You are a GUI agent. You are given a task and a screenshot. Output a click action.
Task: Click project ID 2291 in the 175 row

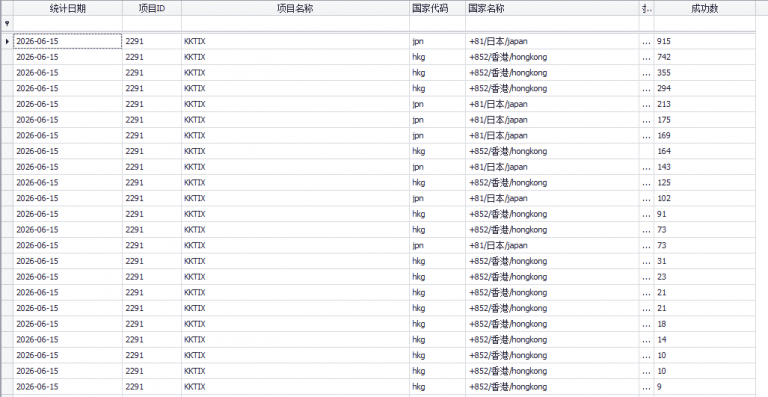[152, 120]
